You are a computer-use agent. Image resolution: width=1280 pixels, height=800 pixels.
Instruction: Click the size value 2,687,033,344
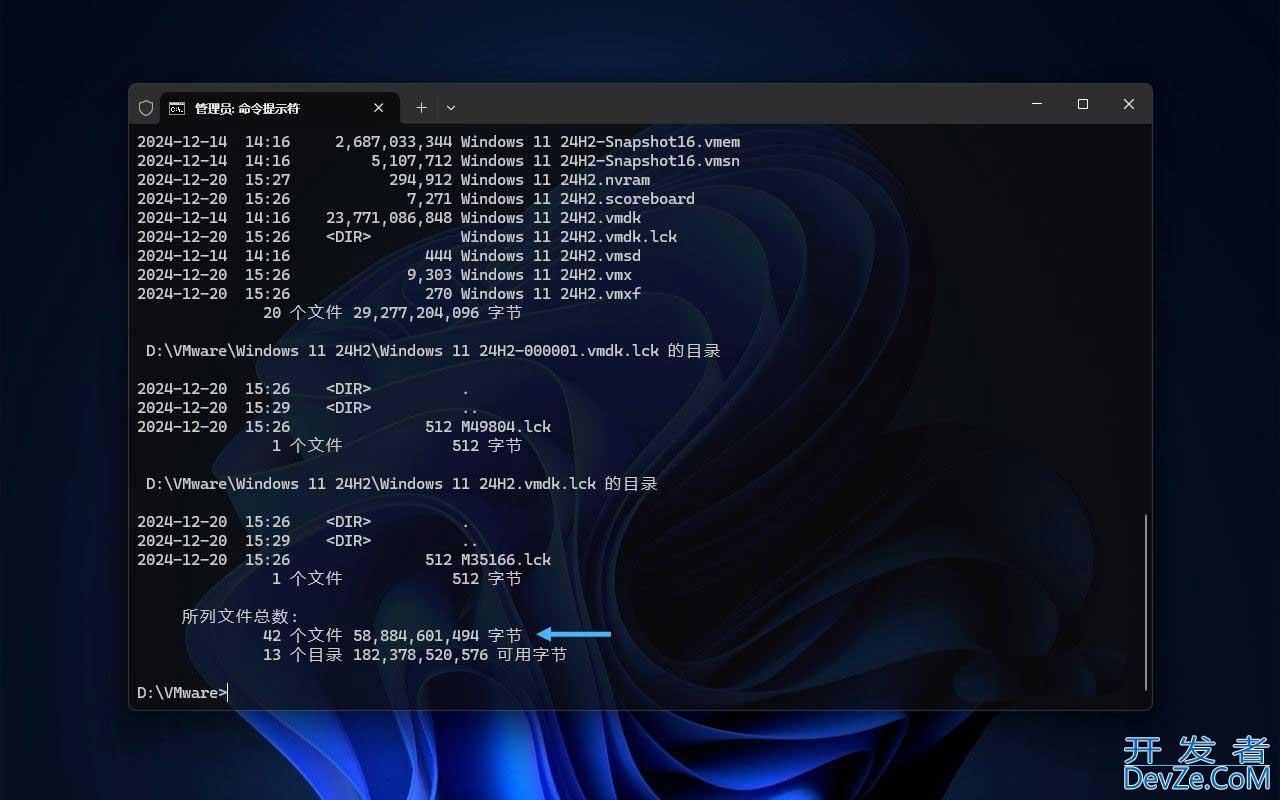coord(394,142)
